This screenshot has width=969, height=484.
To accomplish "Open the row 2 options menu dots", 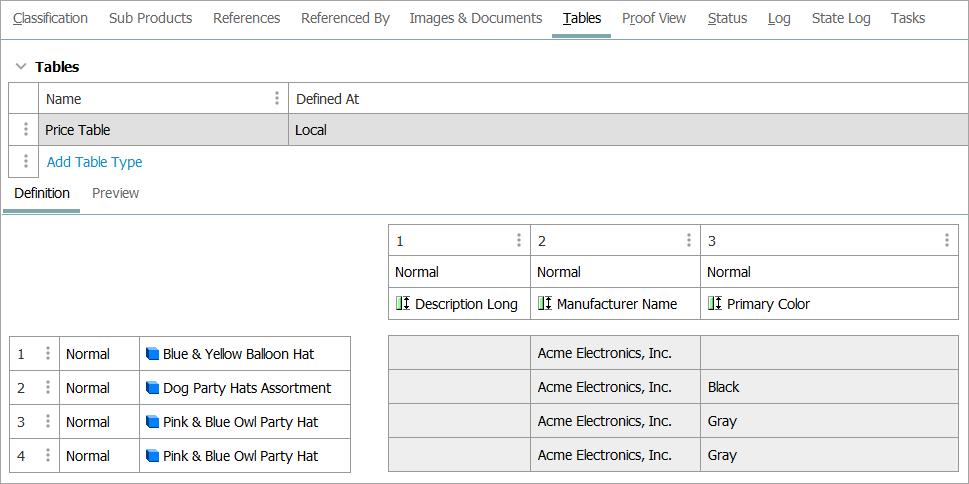I will (x=47, y=388).
